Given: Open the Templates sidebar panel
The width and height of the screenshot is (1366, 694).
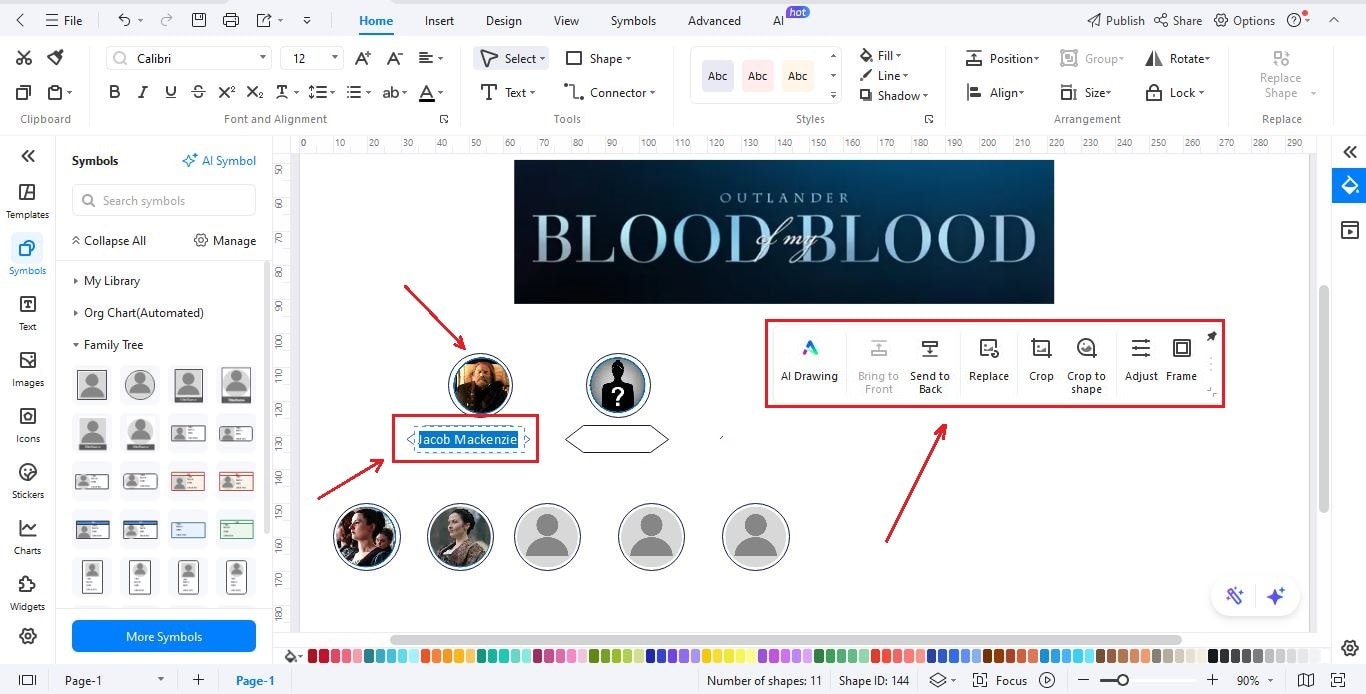Looking at the screenshot, I should [x=27, y=200].
